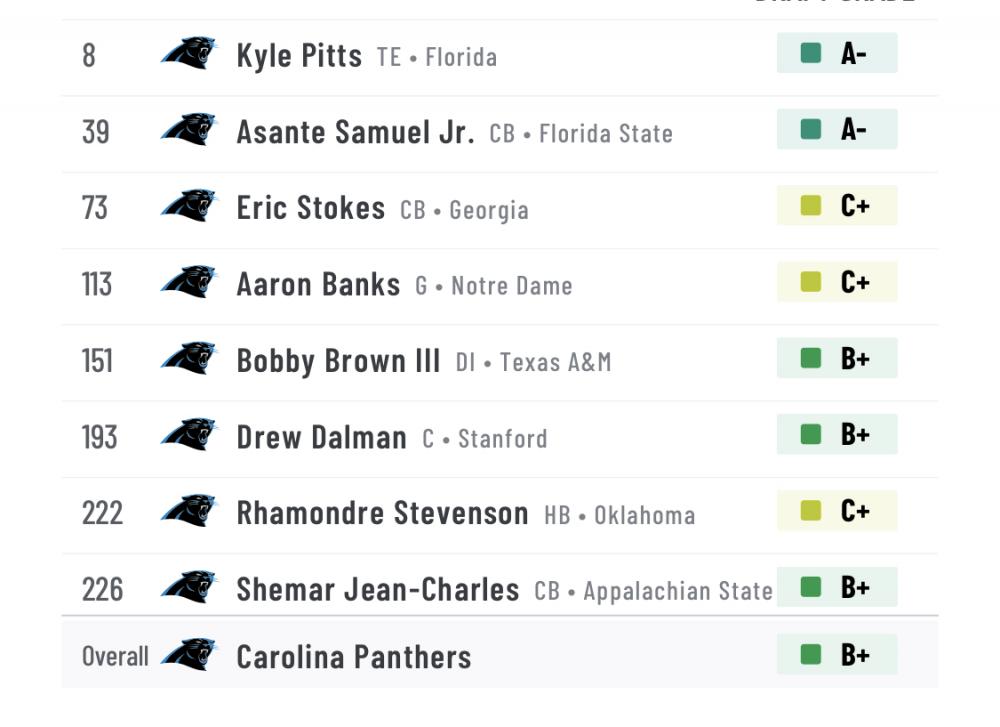The width and height of the screenshot is (1000, 727).
Task: Click the green swatch in Kyle Pitts' A- grade
Action: point(811,53)
